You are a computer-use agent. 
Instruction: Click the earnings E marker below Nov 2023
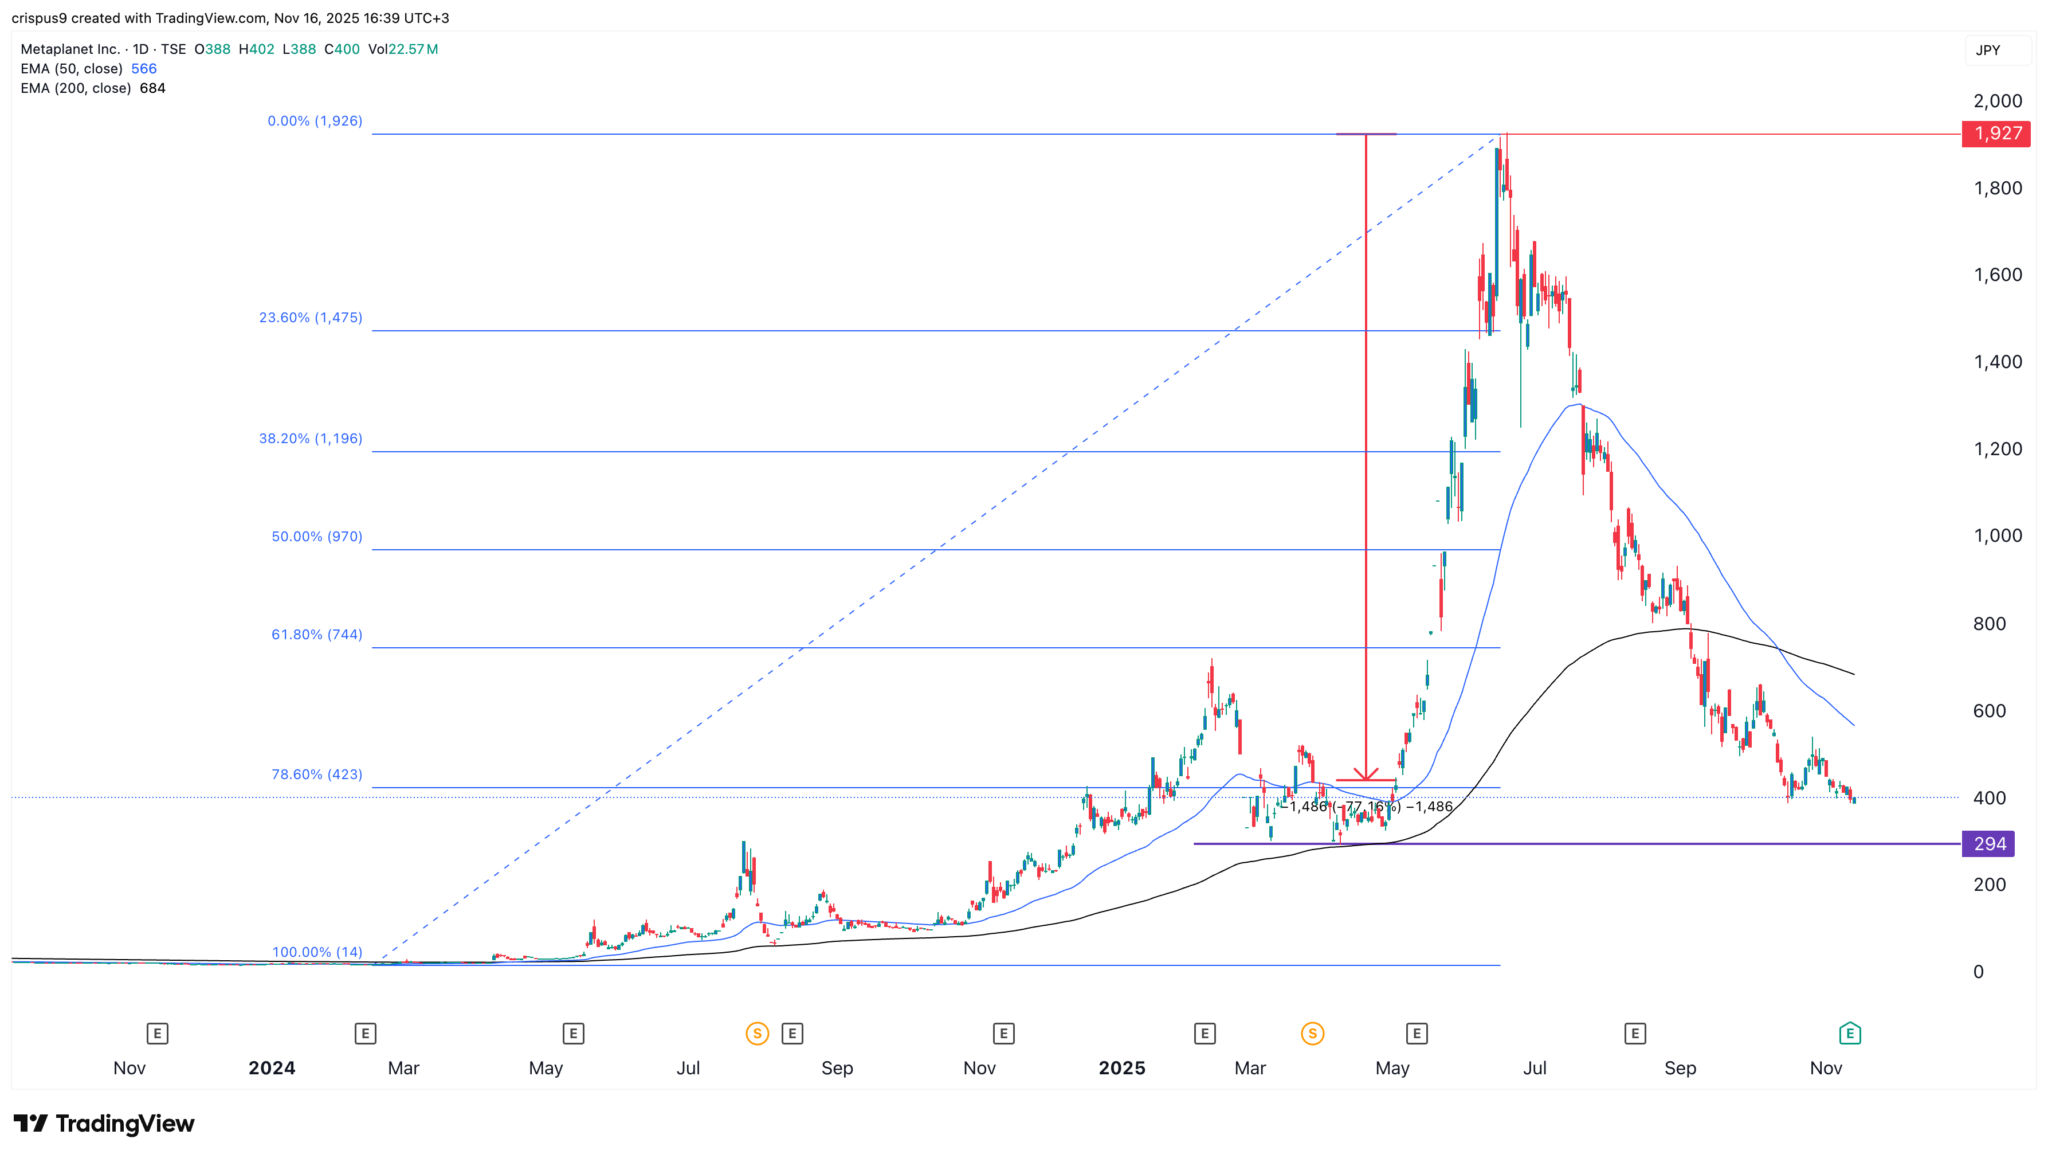(156, 1034)
